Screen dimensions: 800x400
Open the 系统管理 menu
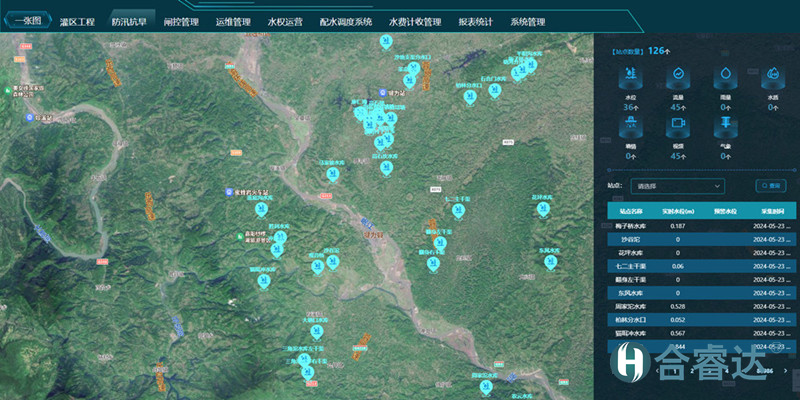(528, 21)
